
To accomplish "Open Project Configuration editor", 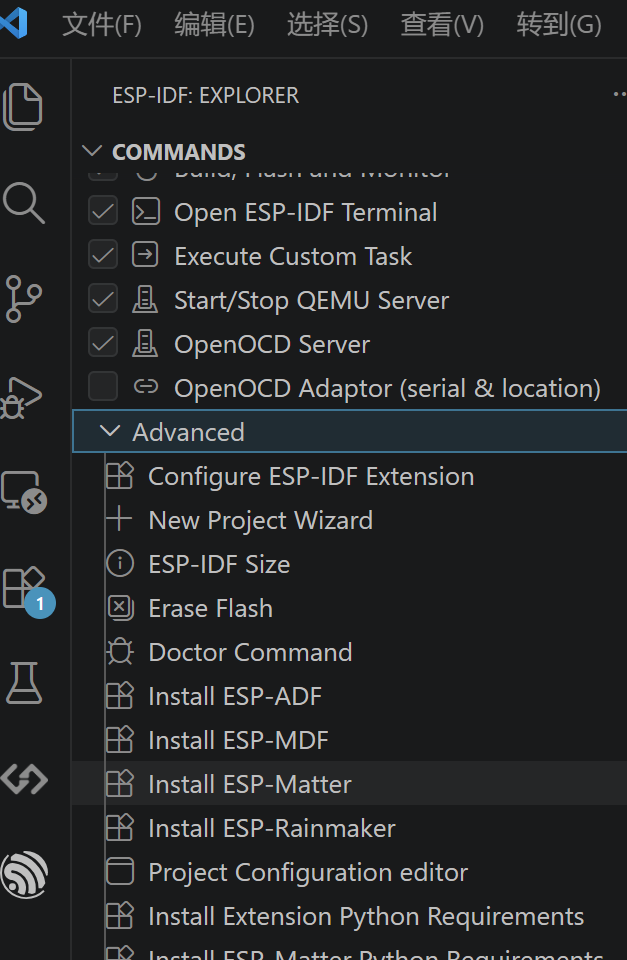I will point(308,872).
